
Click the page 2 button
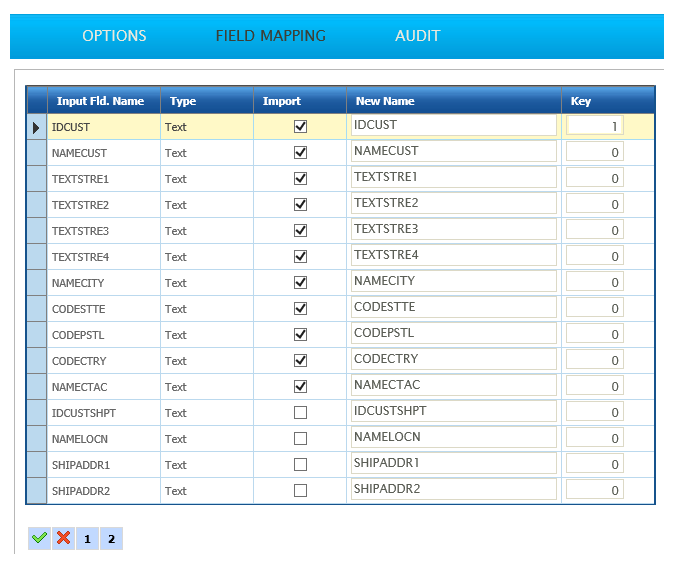point(111,539)
